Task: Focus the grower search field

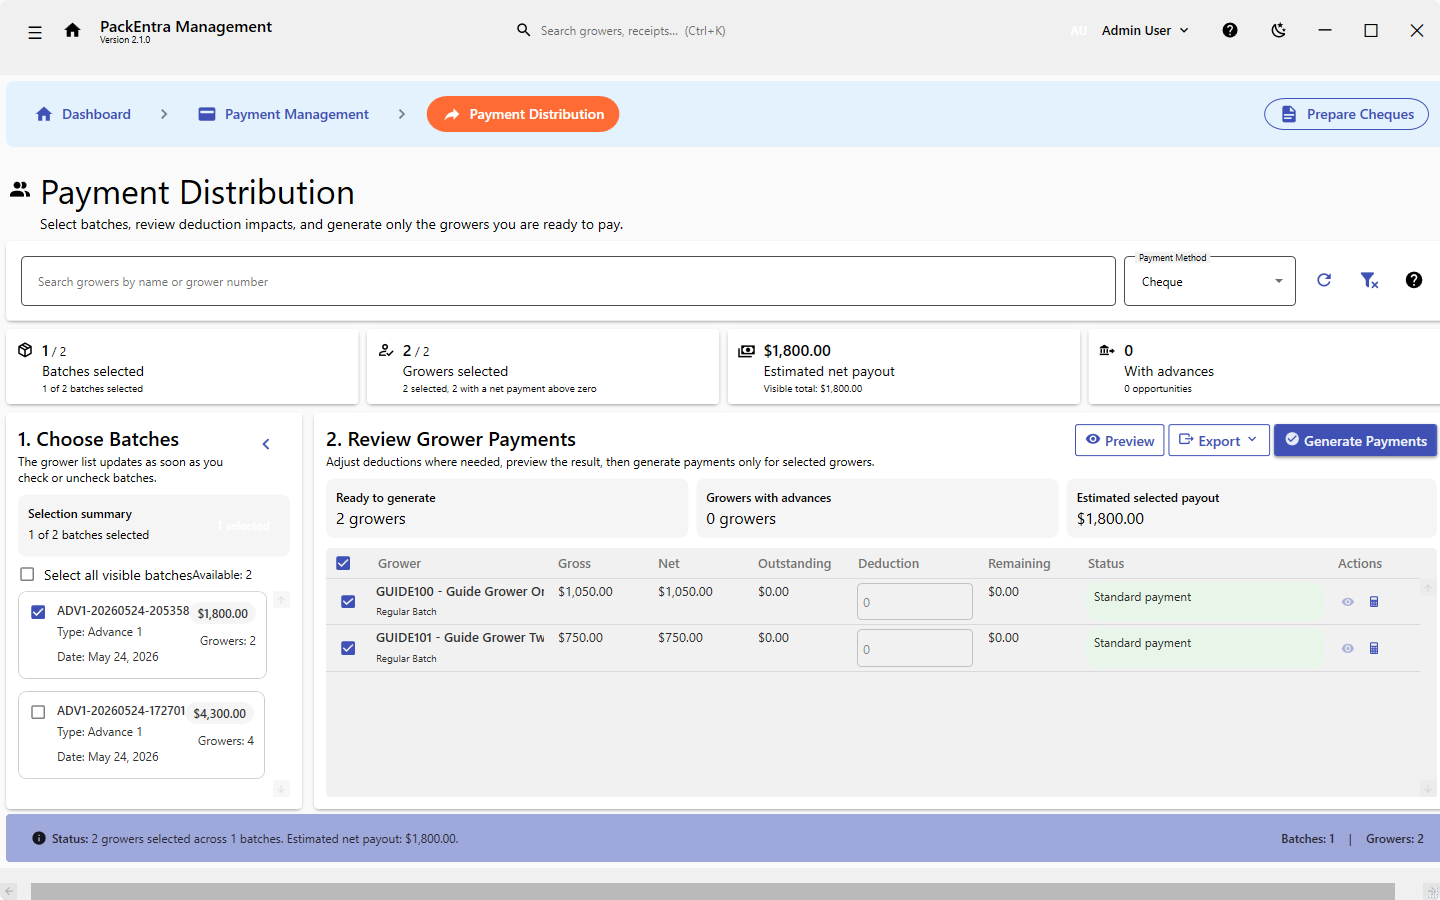Action: coord(568,281)
